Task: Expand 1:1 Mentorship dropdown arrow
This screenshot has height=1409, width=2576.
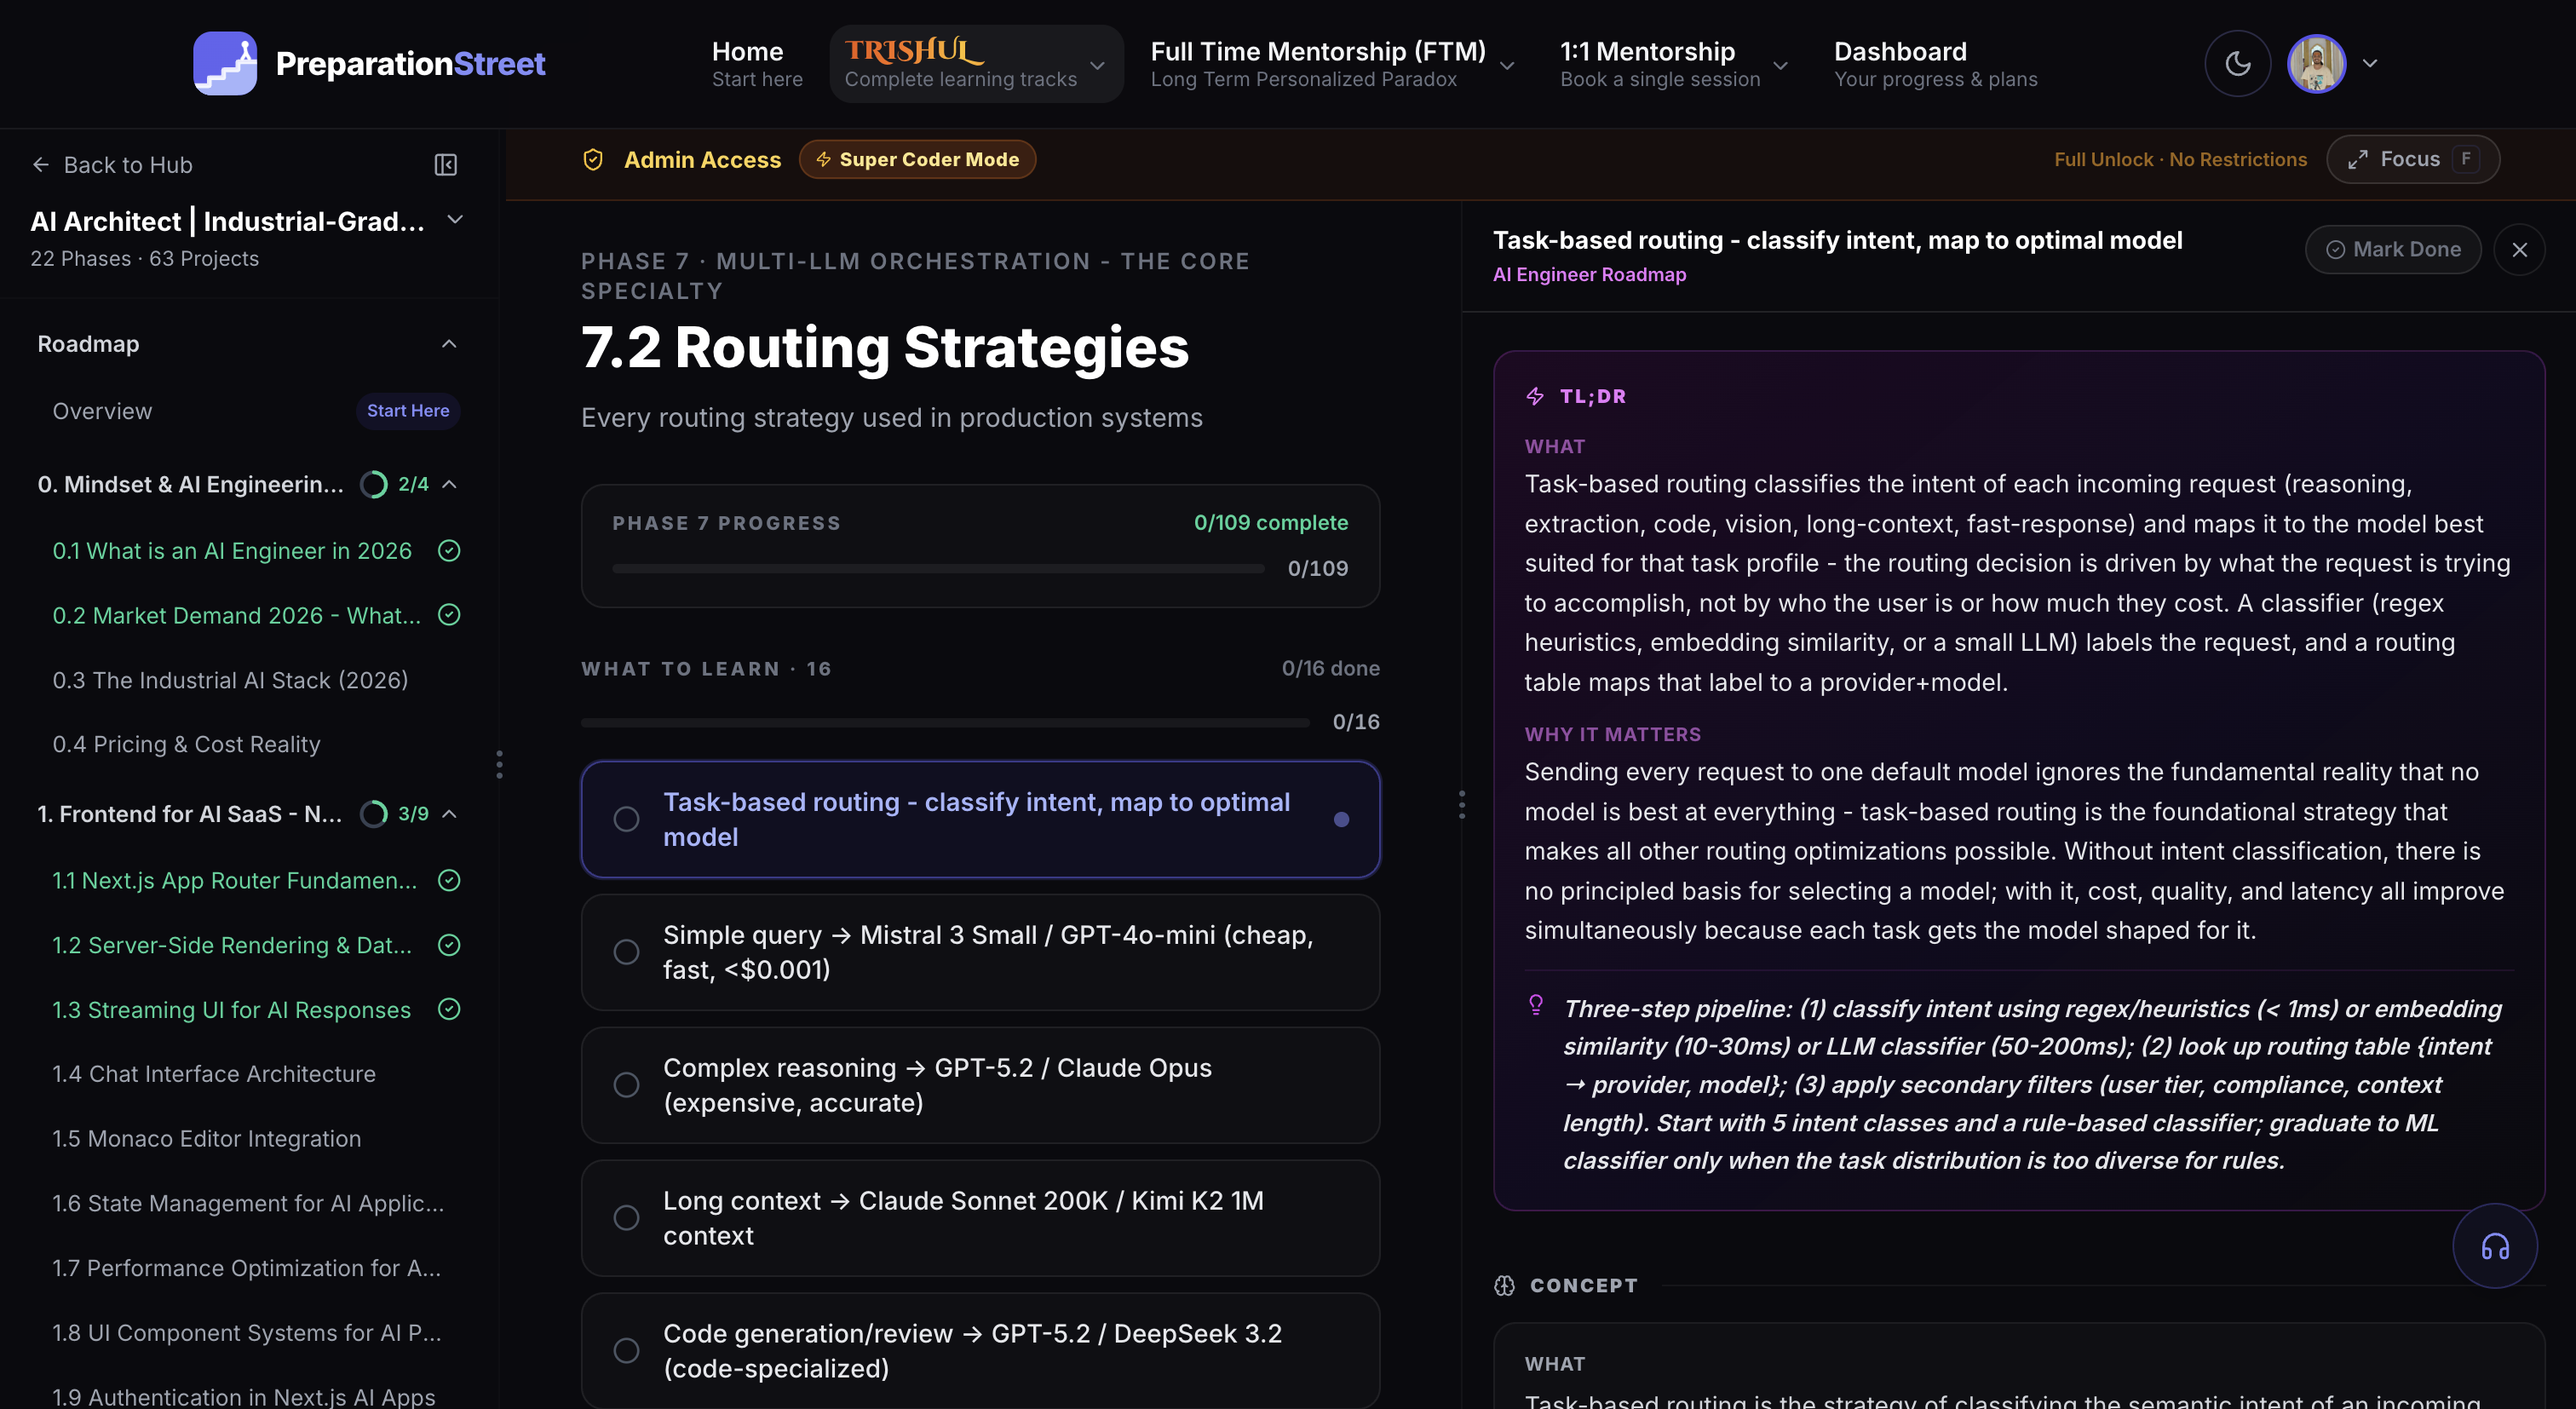Action: pyautogui.click(x=1780, y=66)
